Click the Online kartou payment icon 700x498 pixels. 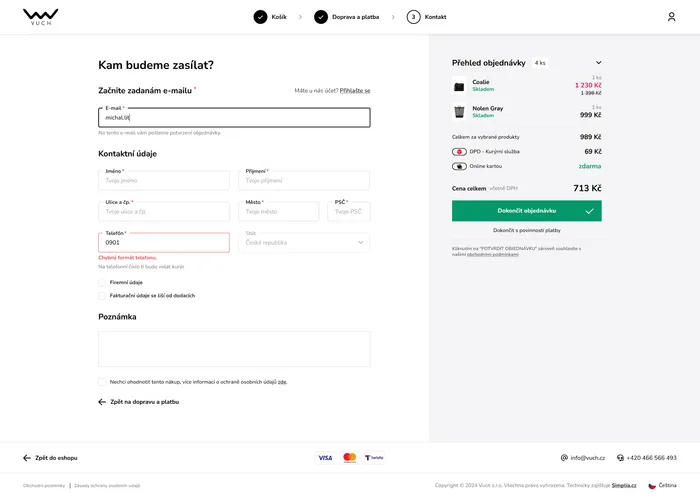pos(459,166)
